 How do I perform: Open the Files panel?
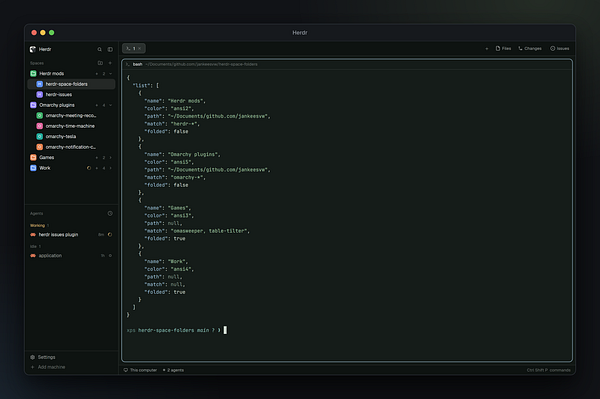pyautogui.click(x=503, y=49)
